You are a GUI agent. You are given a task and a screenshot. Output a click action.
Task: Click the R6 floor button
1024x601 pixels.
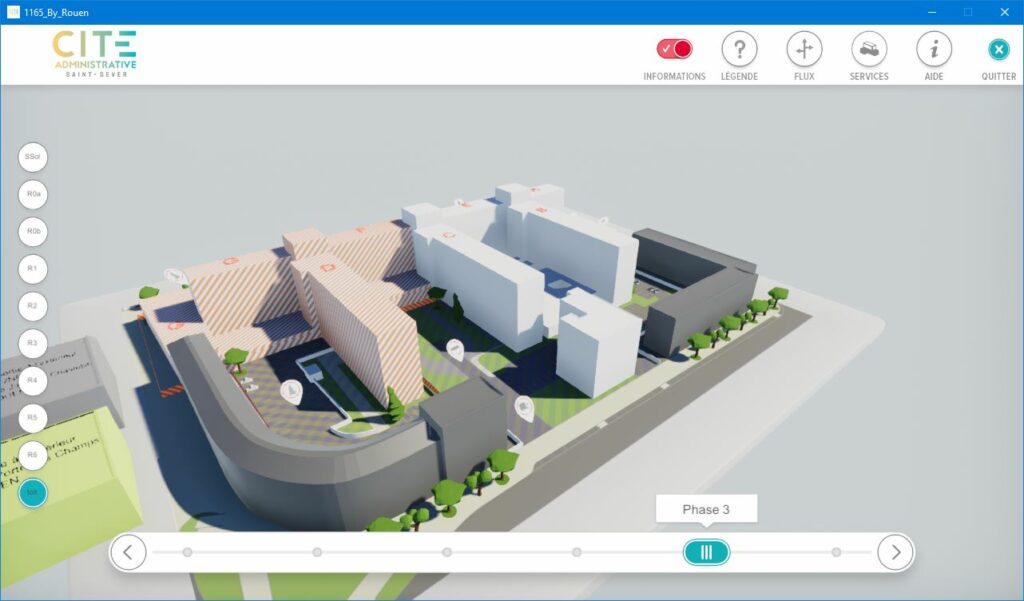point(33,455)
